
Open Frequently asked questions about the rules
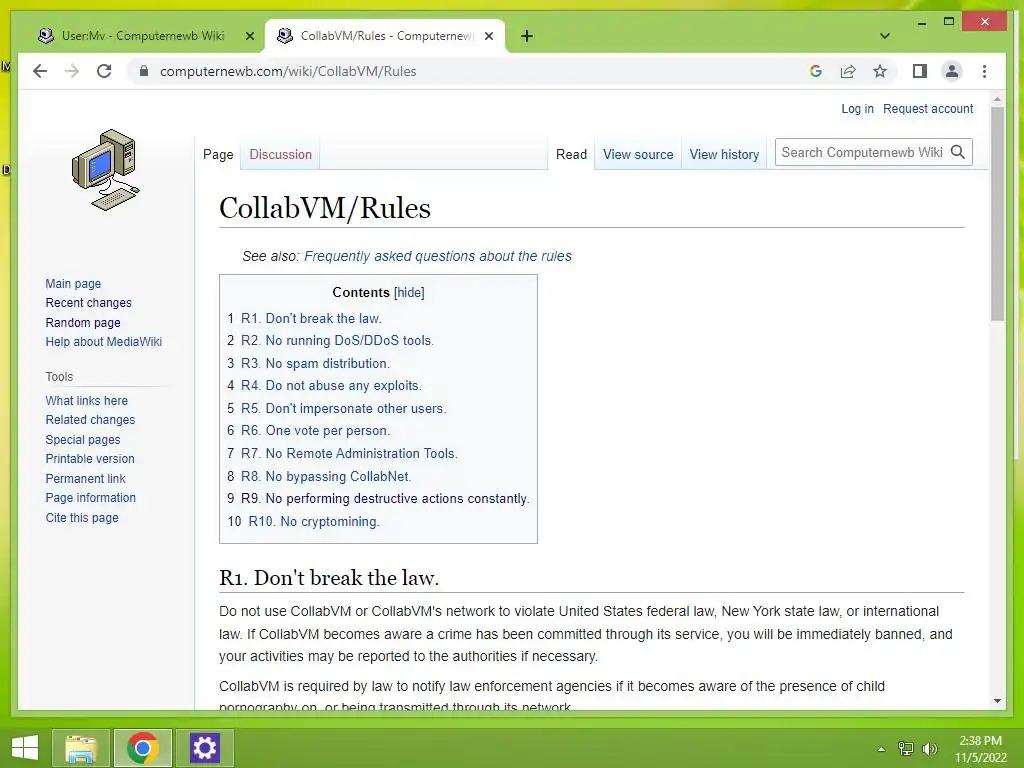coord(438,256)
